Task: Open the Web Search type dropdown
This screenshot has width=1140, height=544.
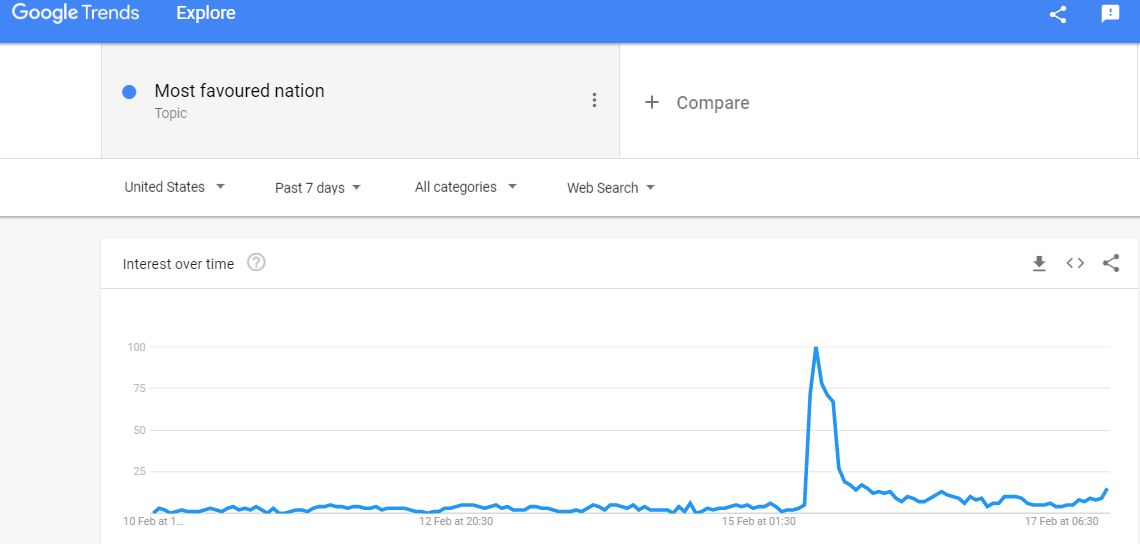Action: 611,188
